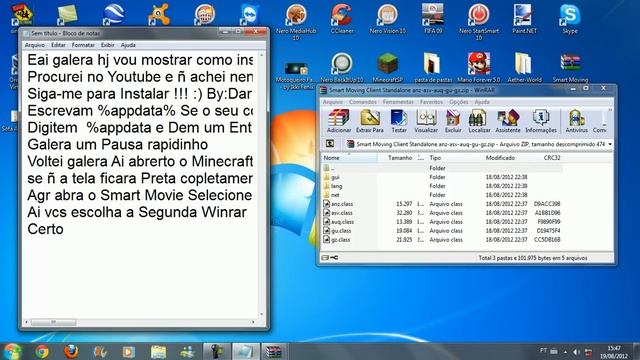640x360 pixels.
Task: Select anz.class file in WinRAR
Action: point(342,204)
